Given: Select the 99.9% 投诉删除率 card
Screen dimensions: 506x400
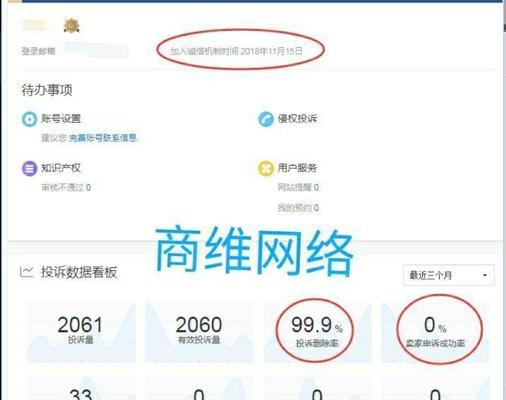Looking at the screenshot, I should point(317,332).
